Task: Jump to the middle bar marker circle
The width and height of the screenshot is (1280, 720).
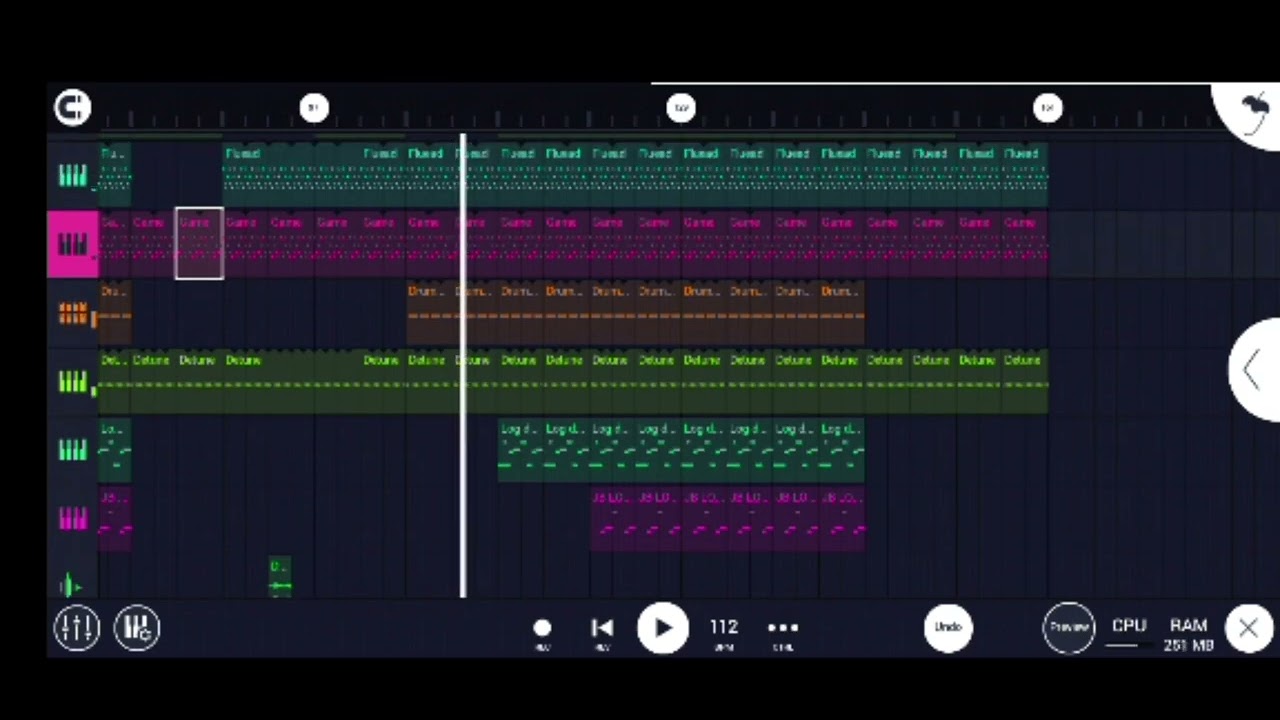Action: click(681, 107)
